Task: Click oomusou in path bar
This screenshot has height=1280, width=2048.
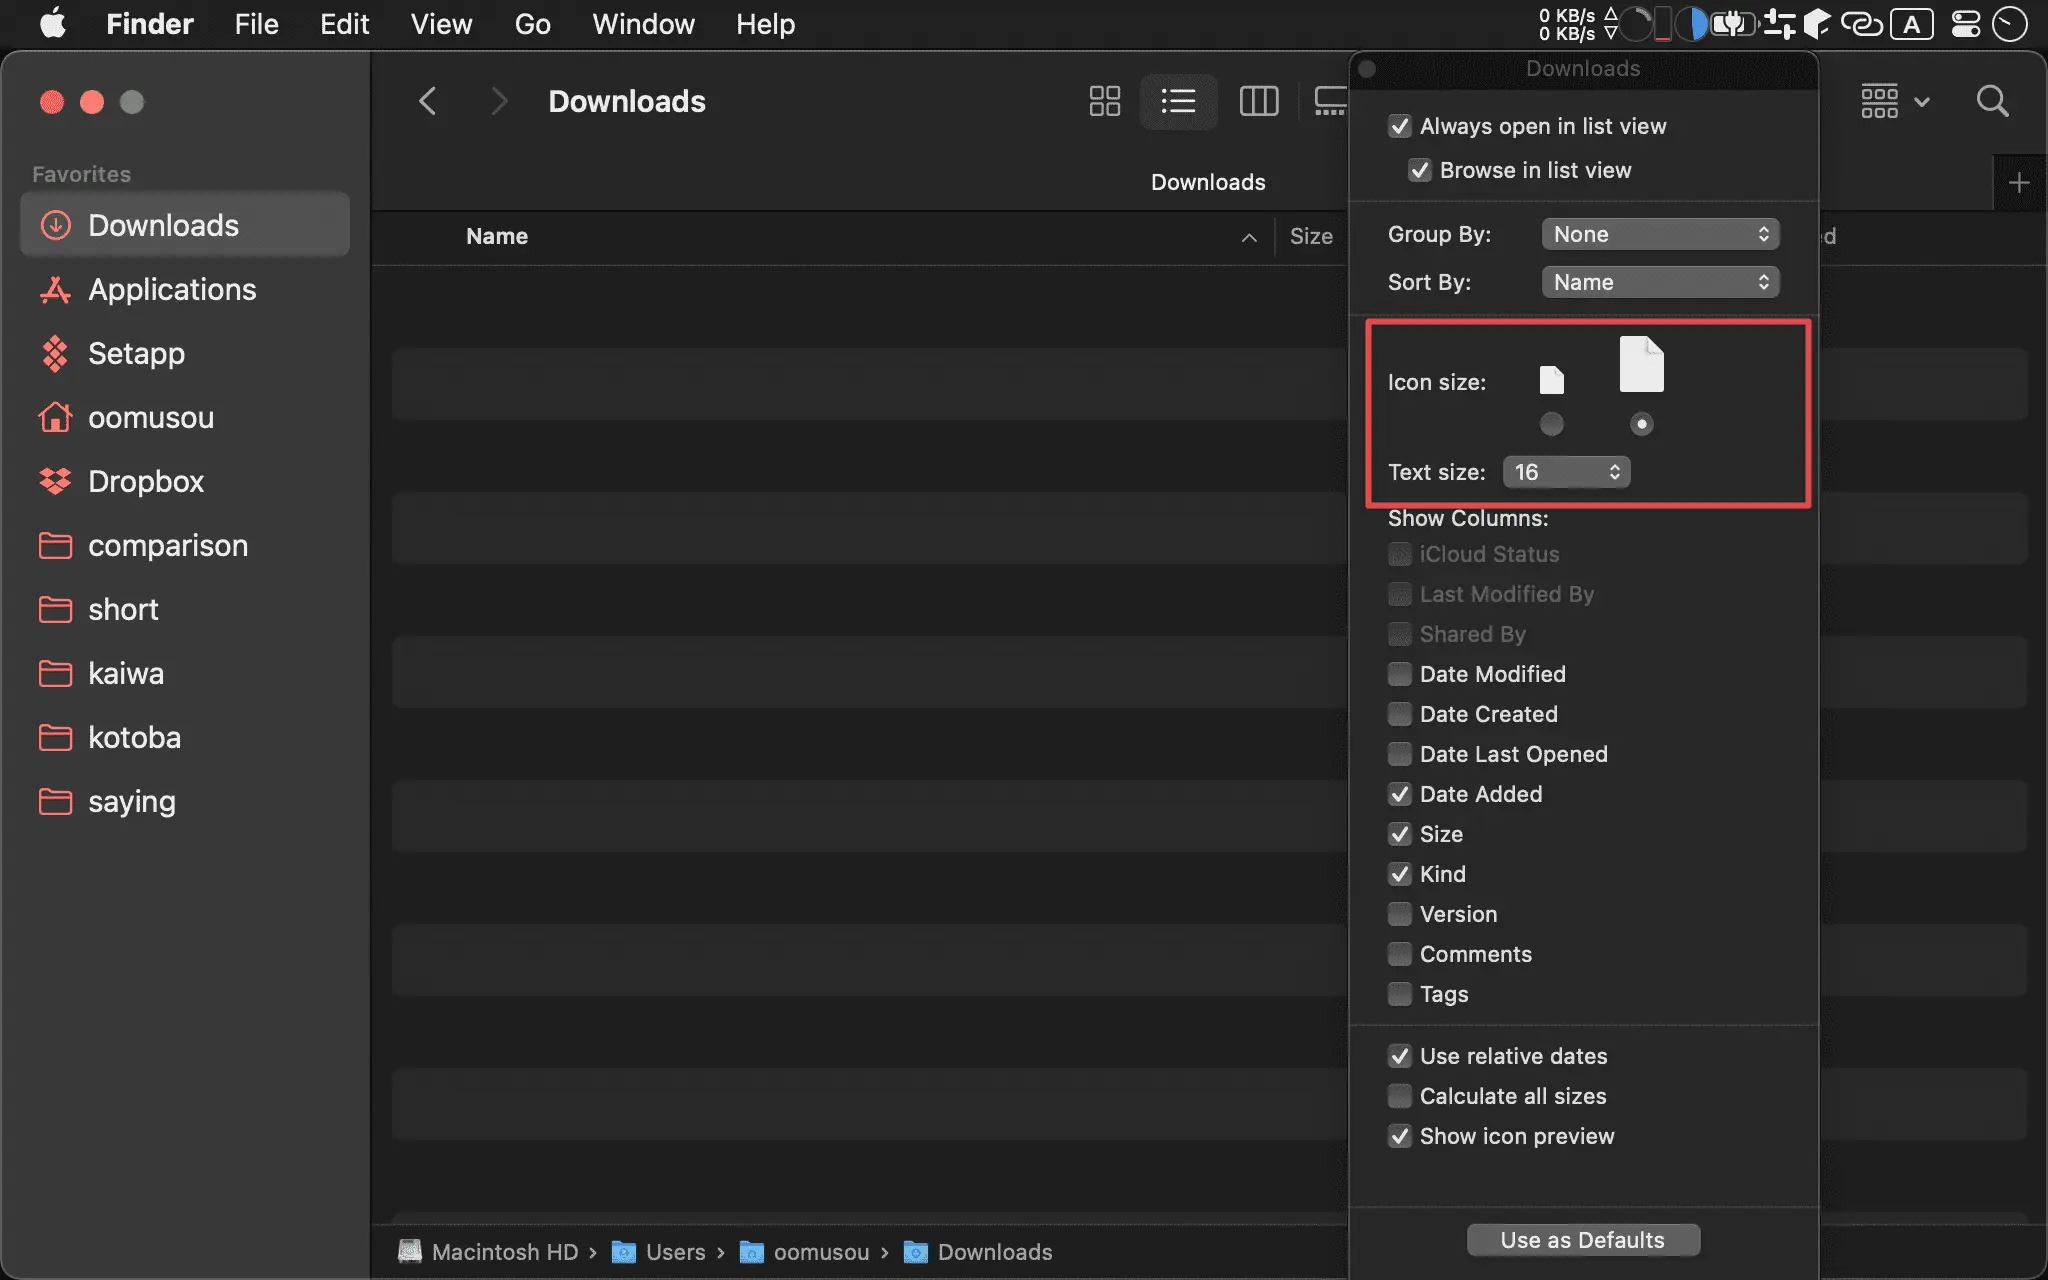Action: [804, 1252]
